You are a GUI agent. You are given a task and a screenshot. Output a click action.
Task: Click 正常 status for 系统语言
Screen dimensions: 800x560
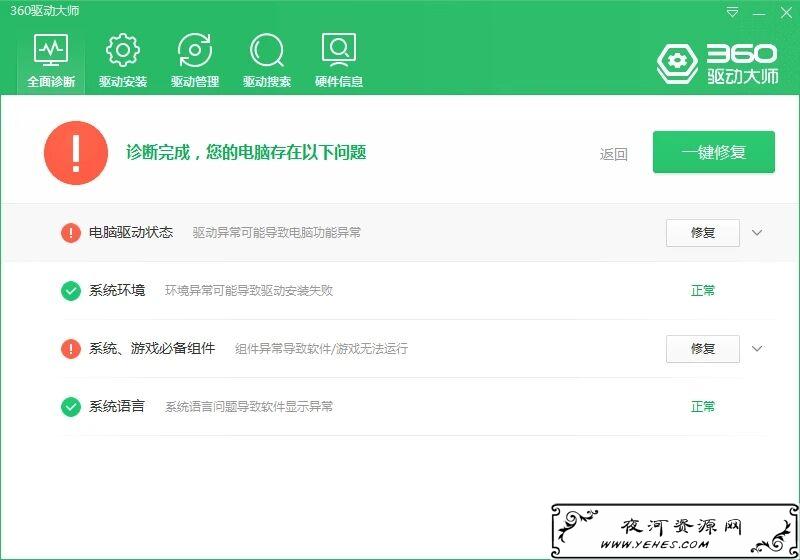pyautogui.click(x=703, y=406)
